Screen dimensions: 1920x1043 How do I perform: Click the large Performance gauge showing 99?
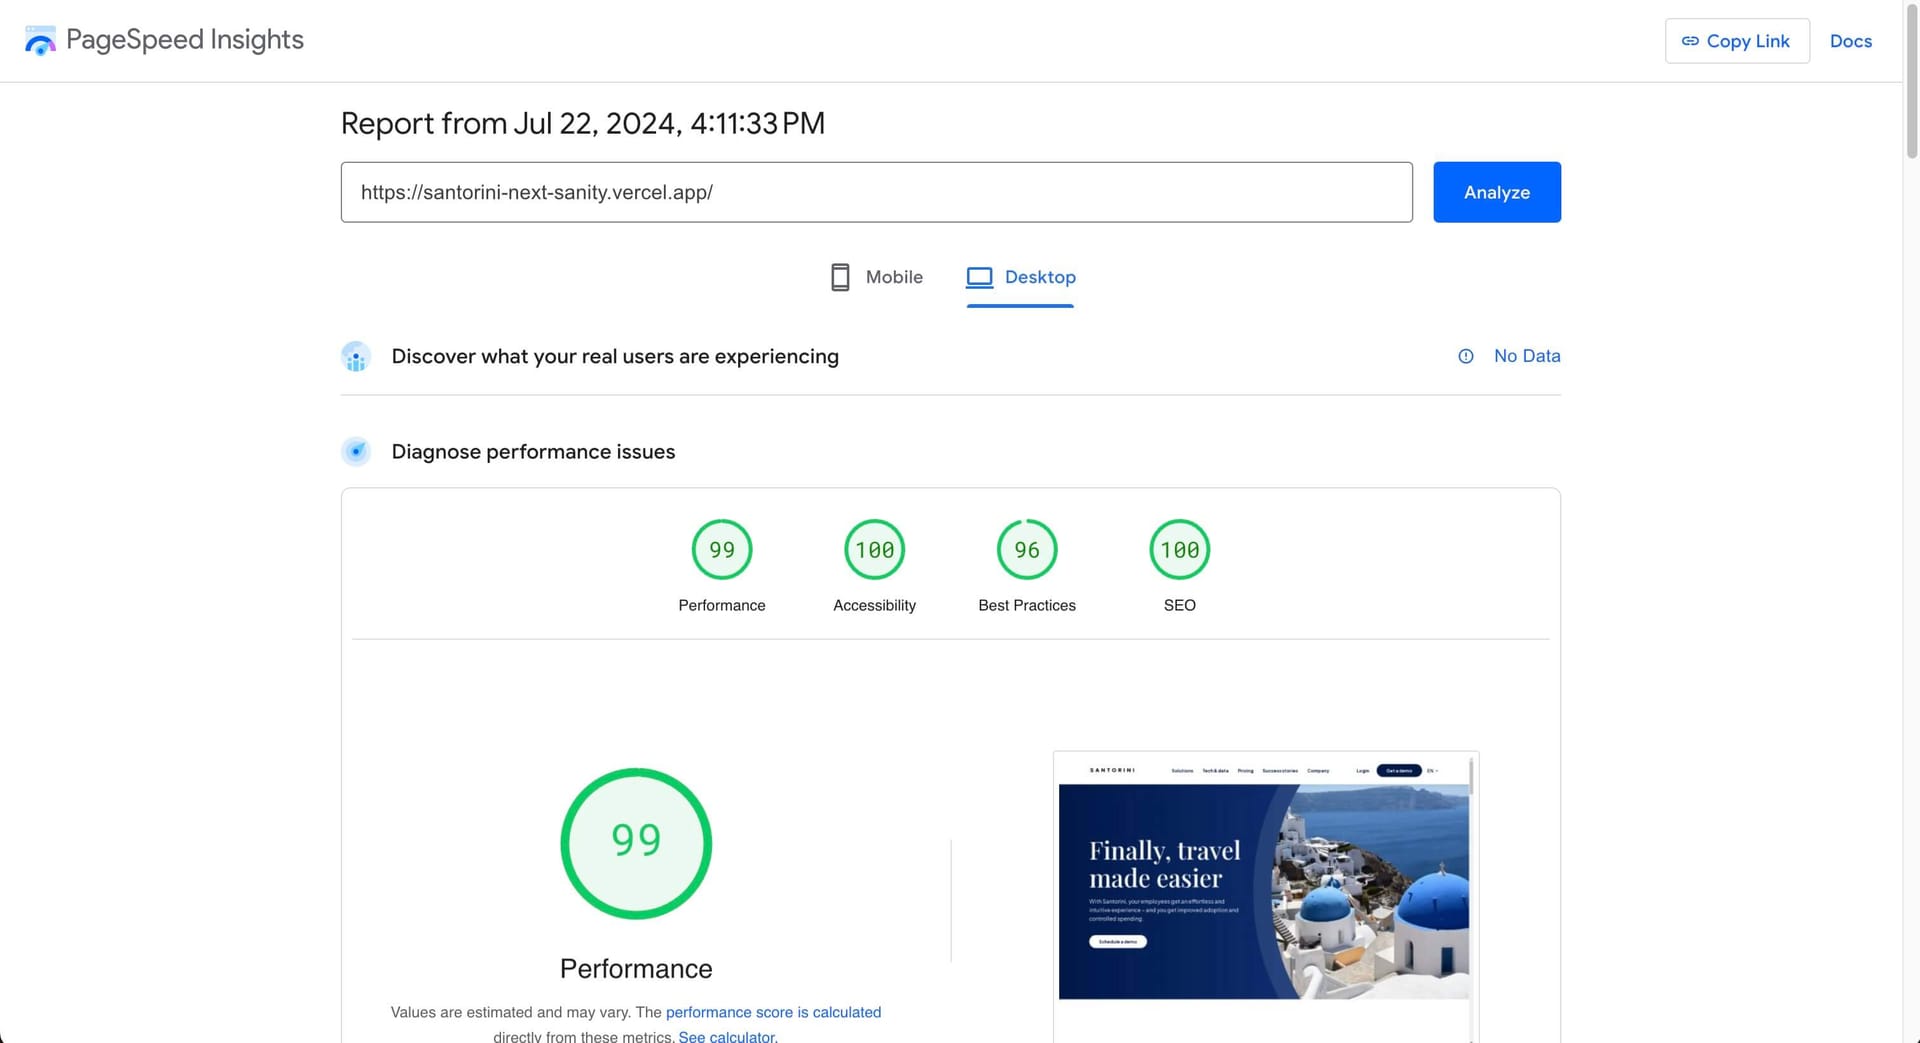click(636, 843)
